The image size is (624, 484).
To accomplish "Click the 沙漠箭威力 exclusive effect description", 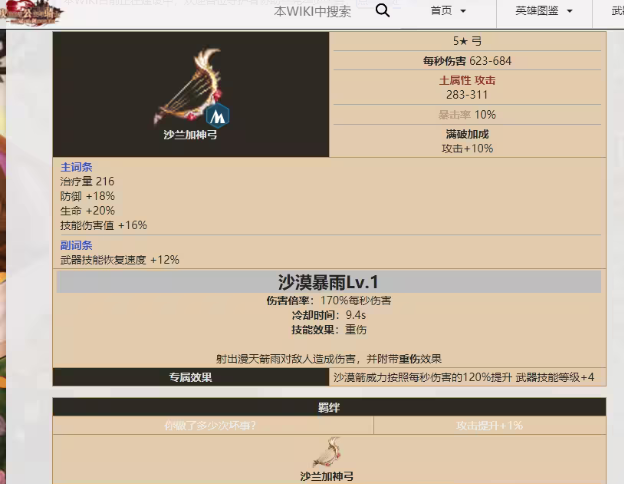I will (x=464, y=377).
